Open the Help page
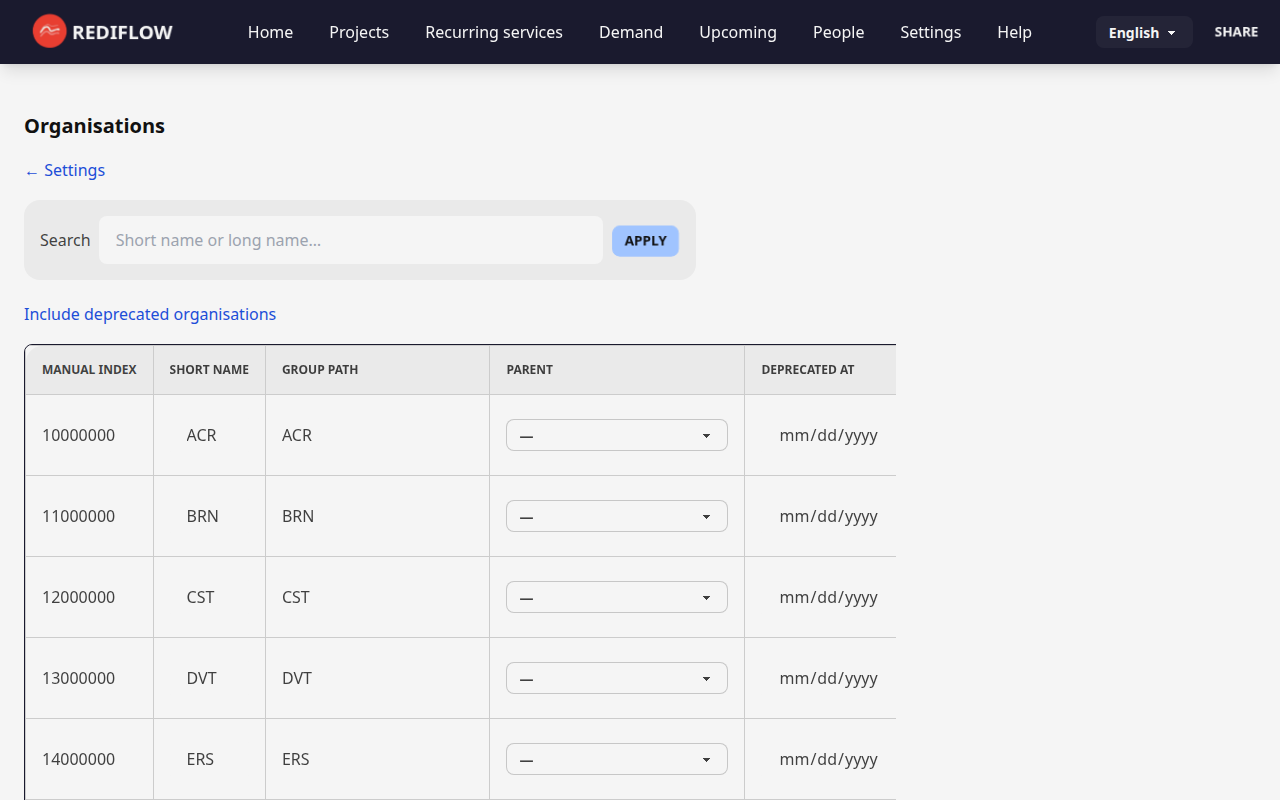 1014,32
